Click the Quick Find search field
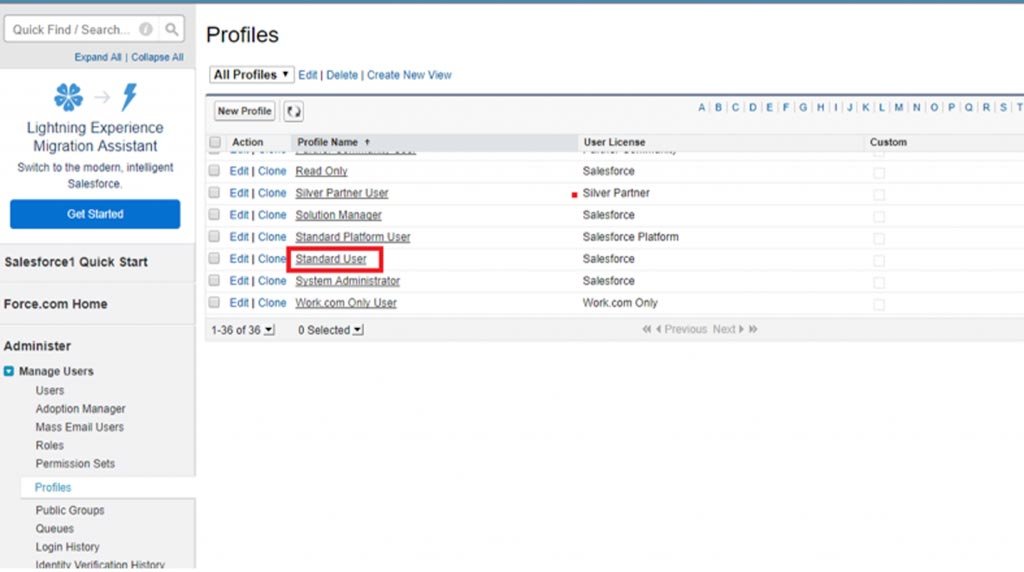Viewport: 1024px width, 572px height. (72, 29)
